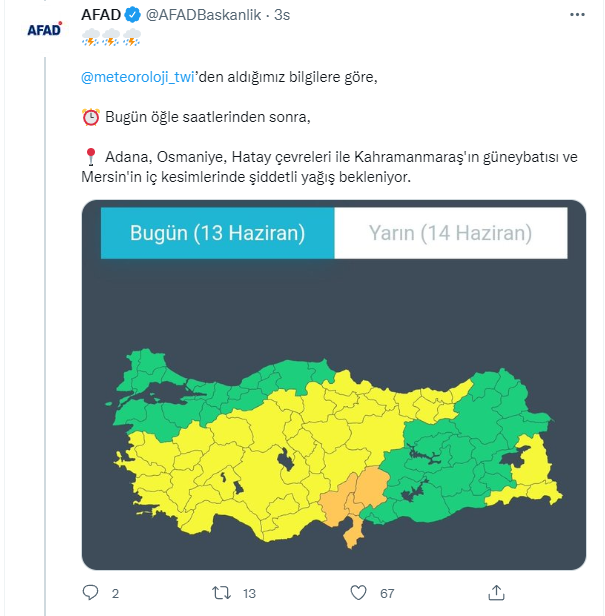Screen dimensions: 605x616
Task: Click the AFAD display name
Action: [101, 16]
